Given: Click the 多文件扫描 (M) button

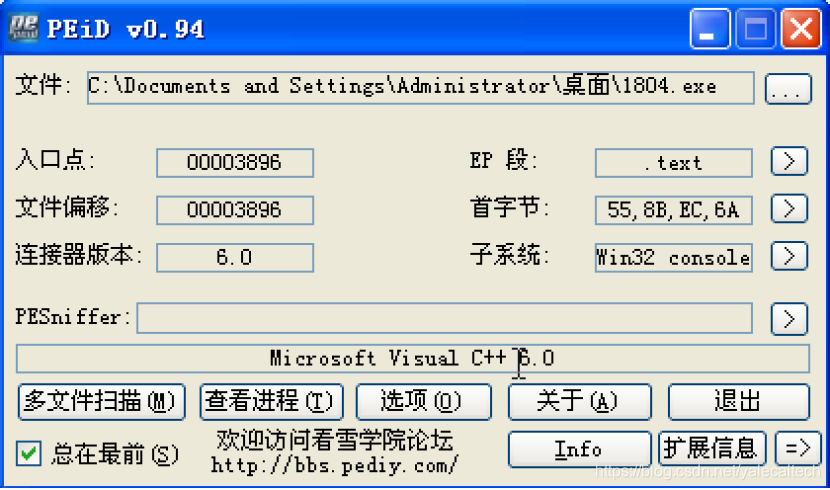Looking at the screenshot, I should point(102,402).
